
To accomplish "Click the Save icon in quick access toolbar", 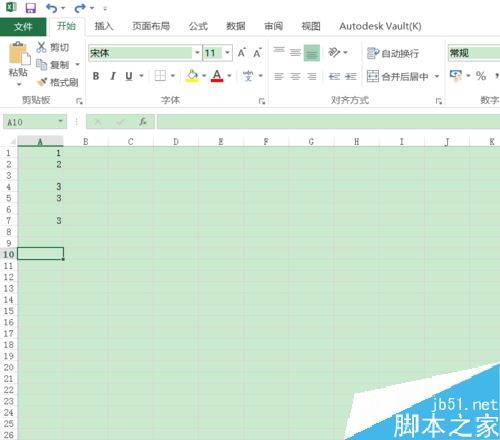I will click(31, 8).
